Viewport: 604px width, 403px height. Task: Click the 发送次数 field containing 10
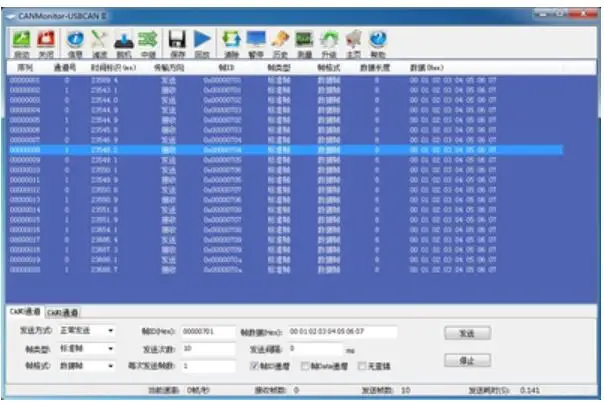pos(208,349)
